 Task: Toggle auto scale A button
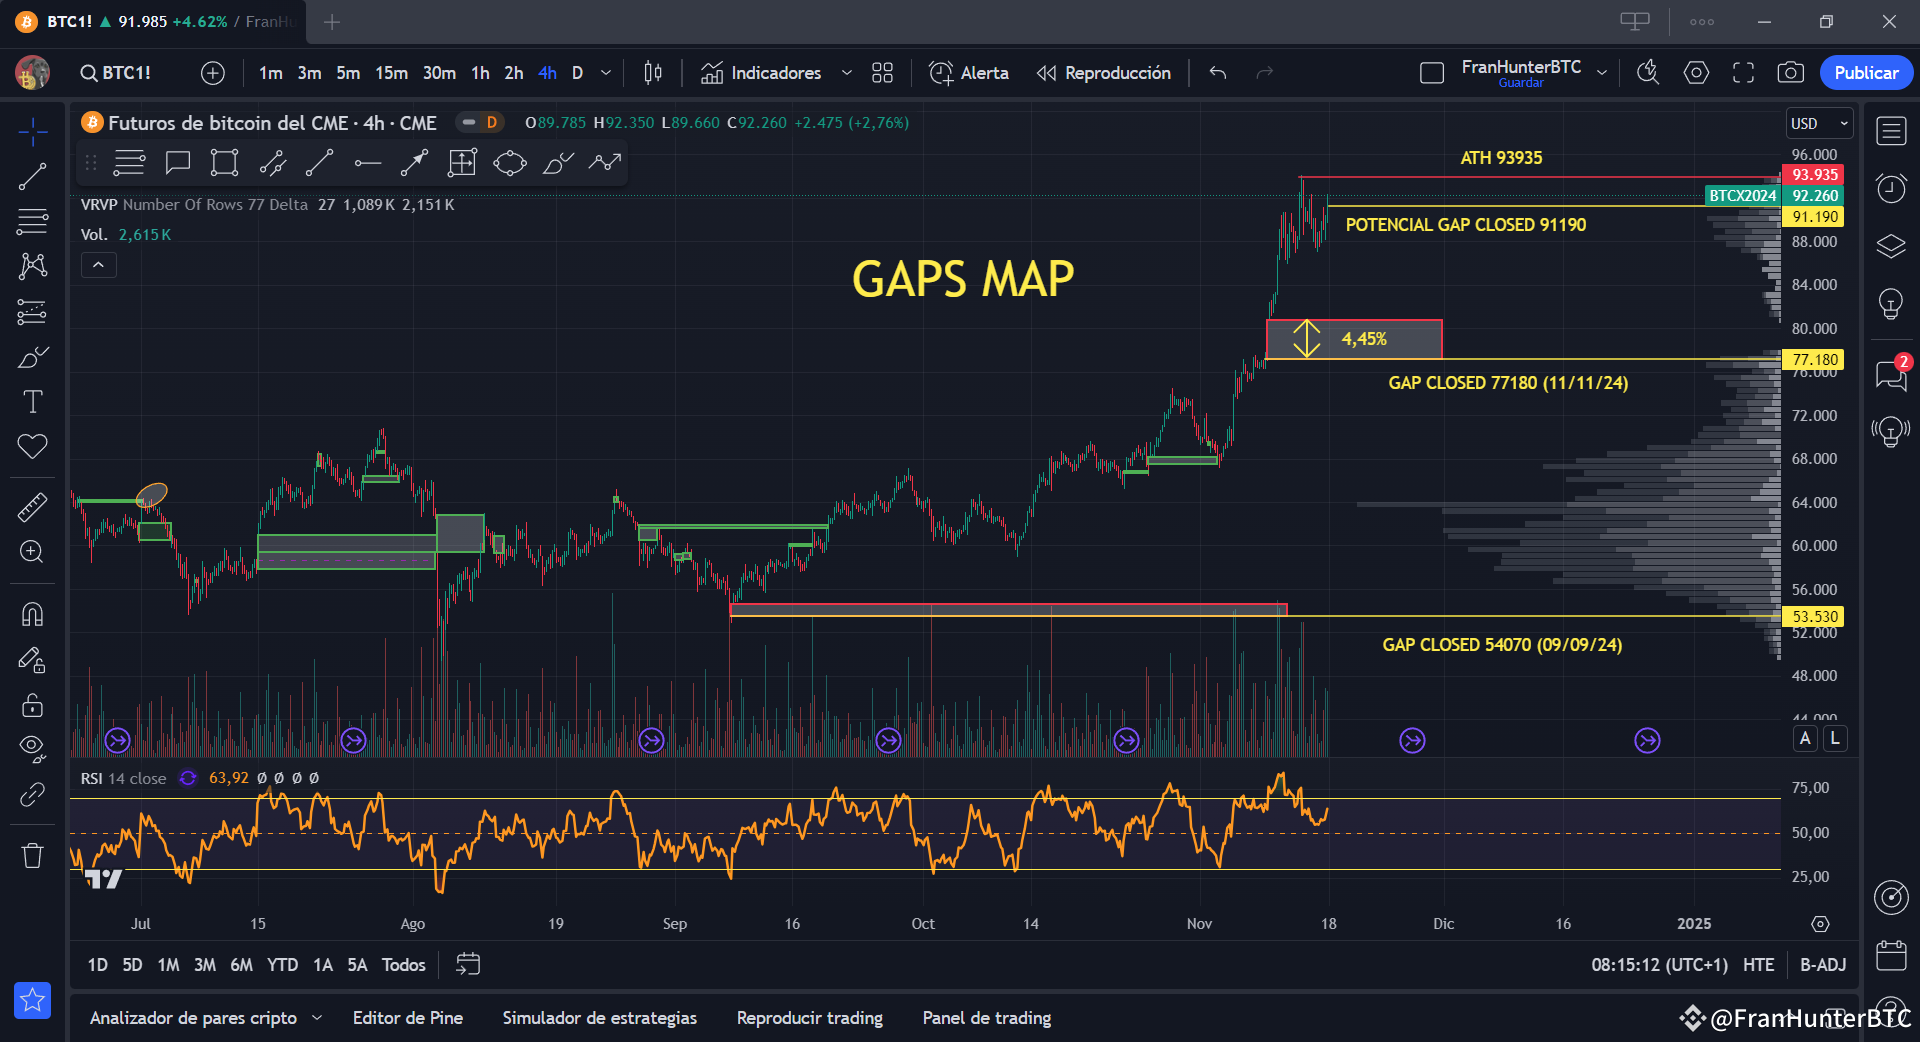point(1805,739)
